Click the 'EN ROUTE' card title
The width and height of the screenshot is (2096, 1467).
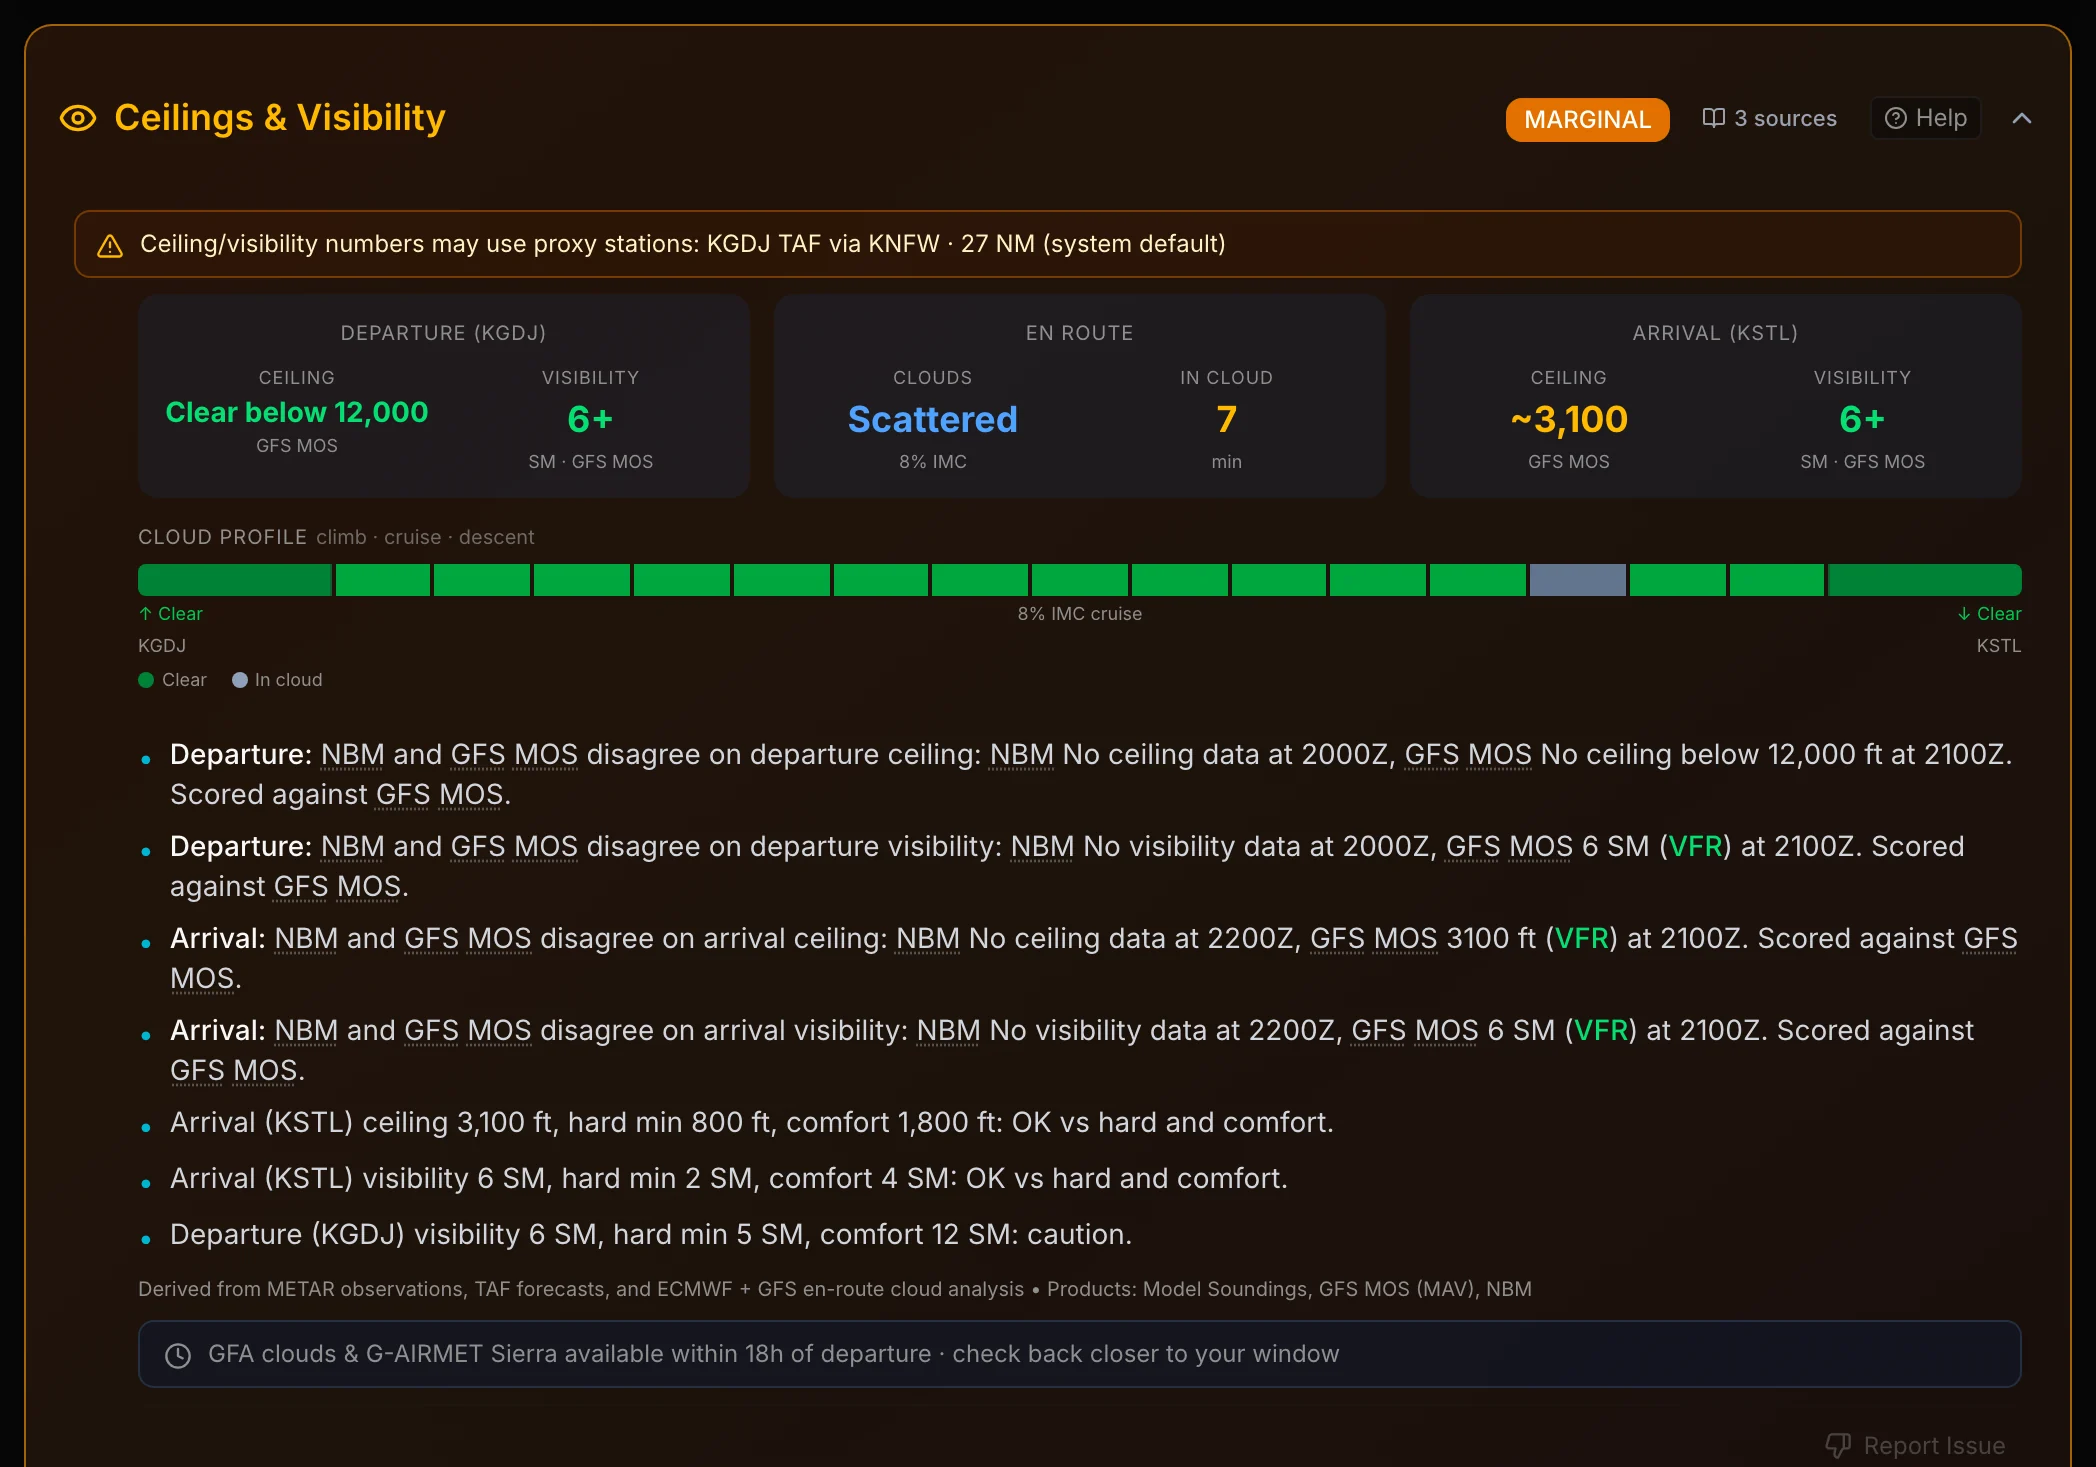[x=1079, y=333]
